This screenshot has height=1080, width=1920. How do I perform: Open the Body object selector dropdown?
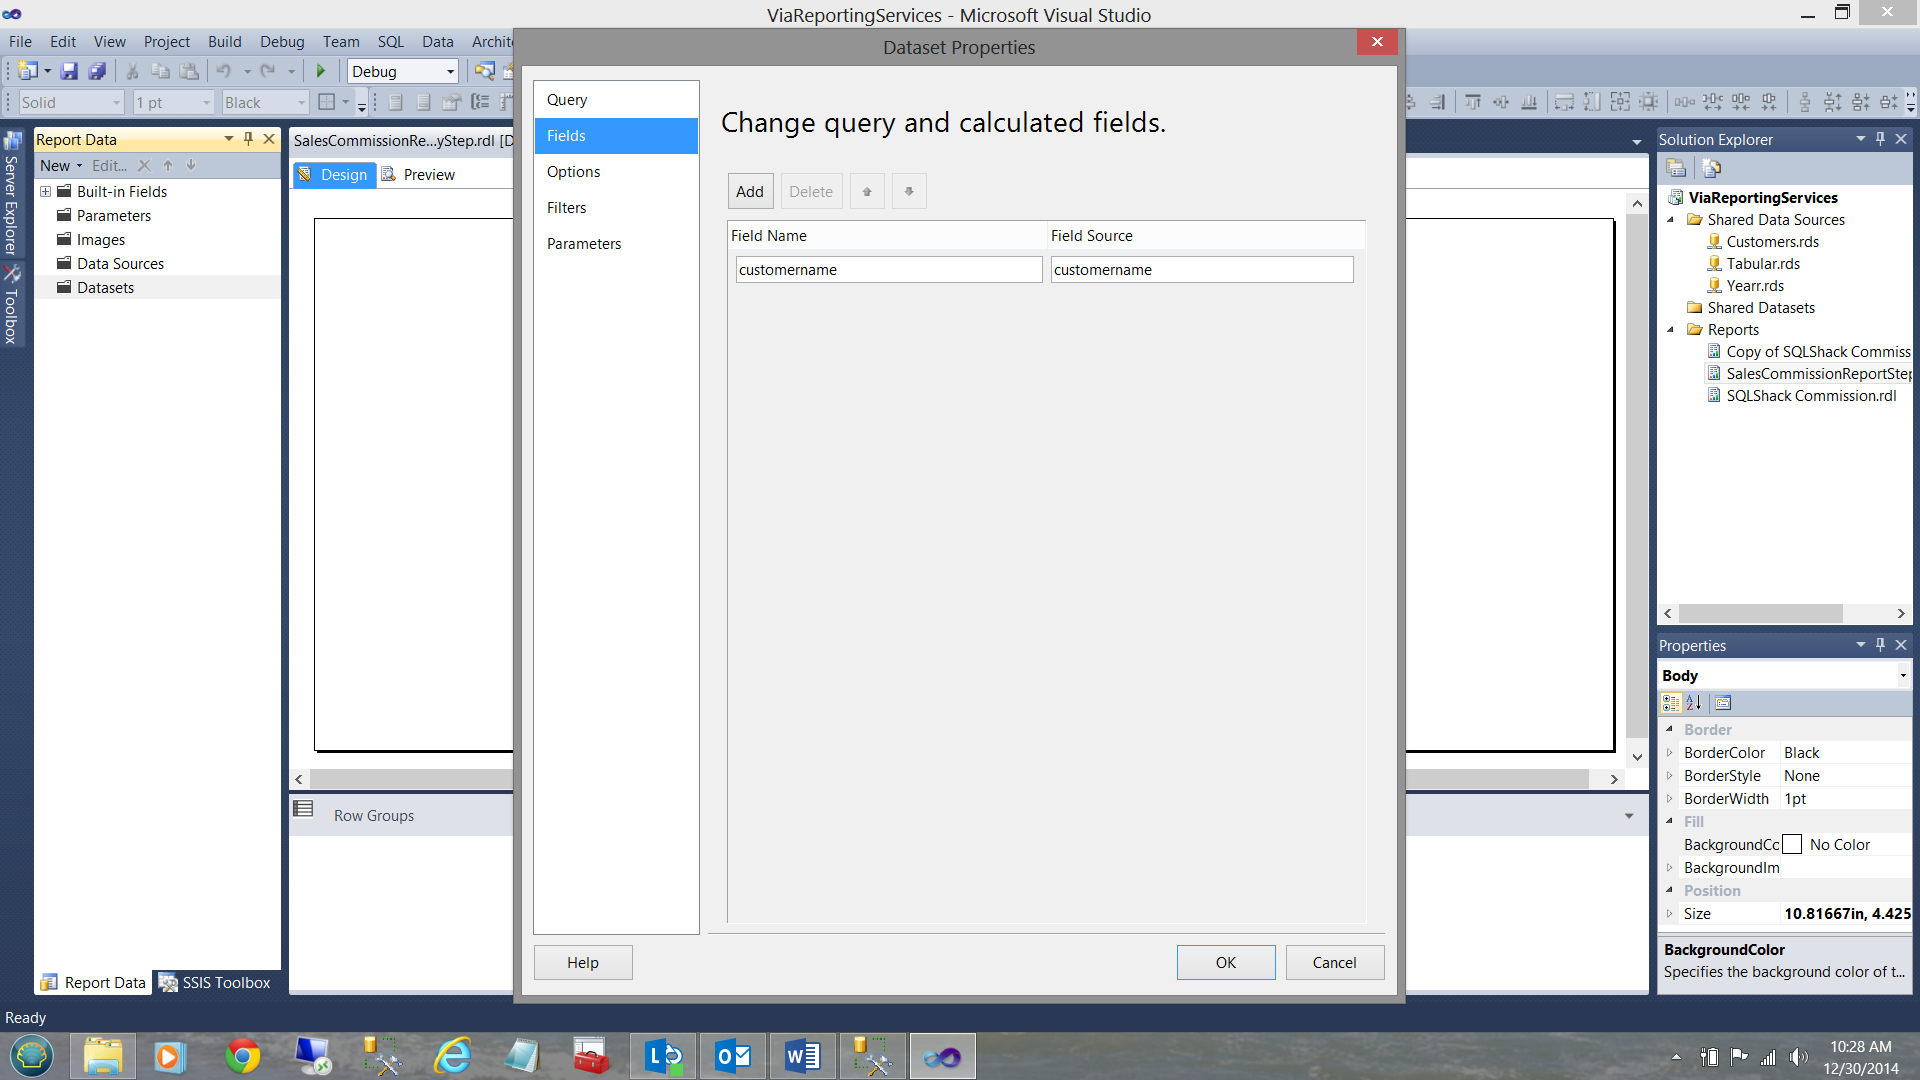pos(1902,676)
